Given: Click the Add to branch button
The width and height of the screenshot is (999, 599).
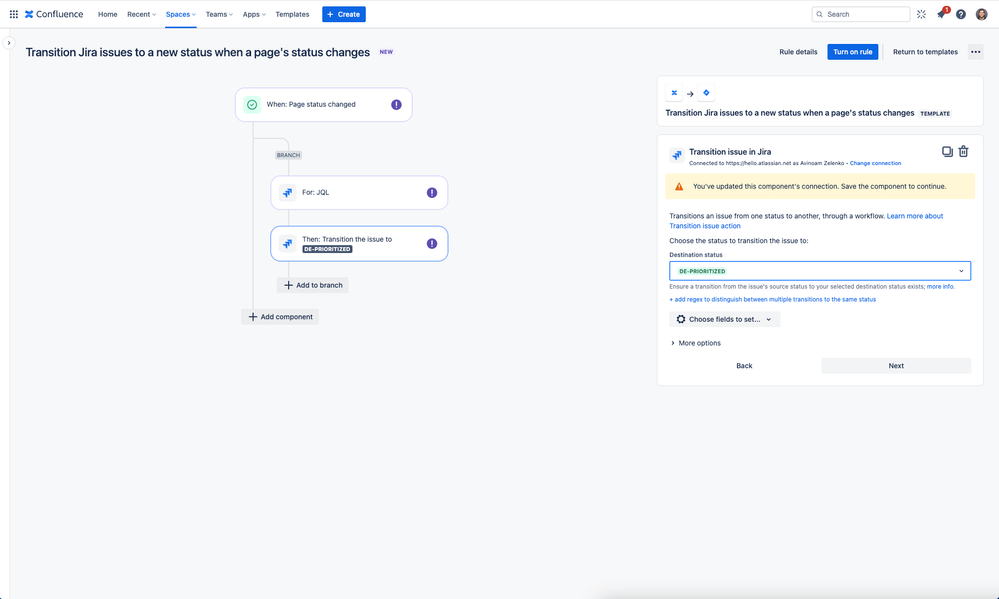Looking at the screenshot, I should pos(313,285).
